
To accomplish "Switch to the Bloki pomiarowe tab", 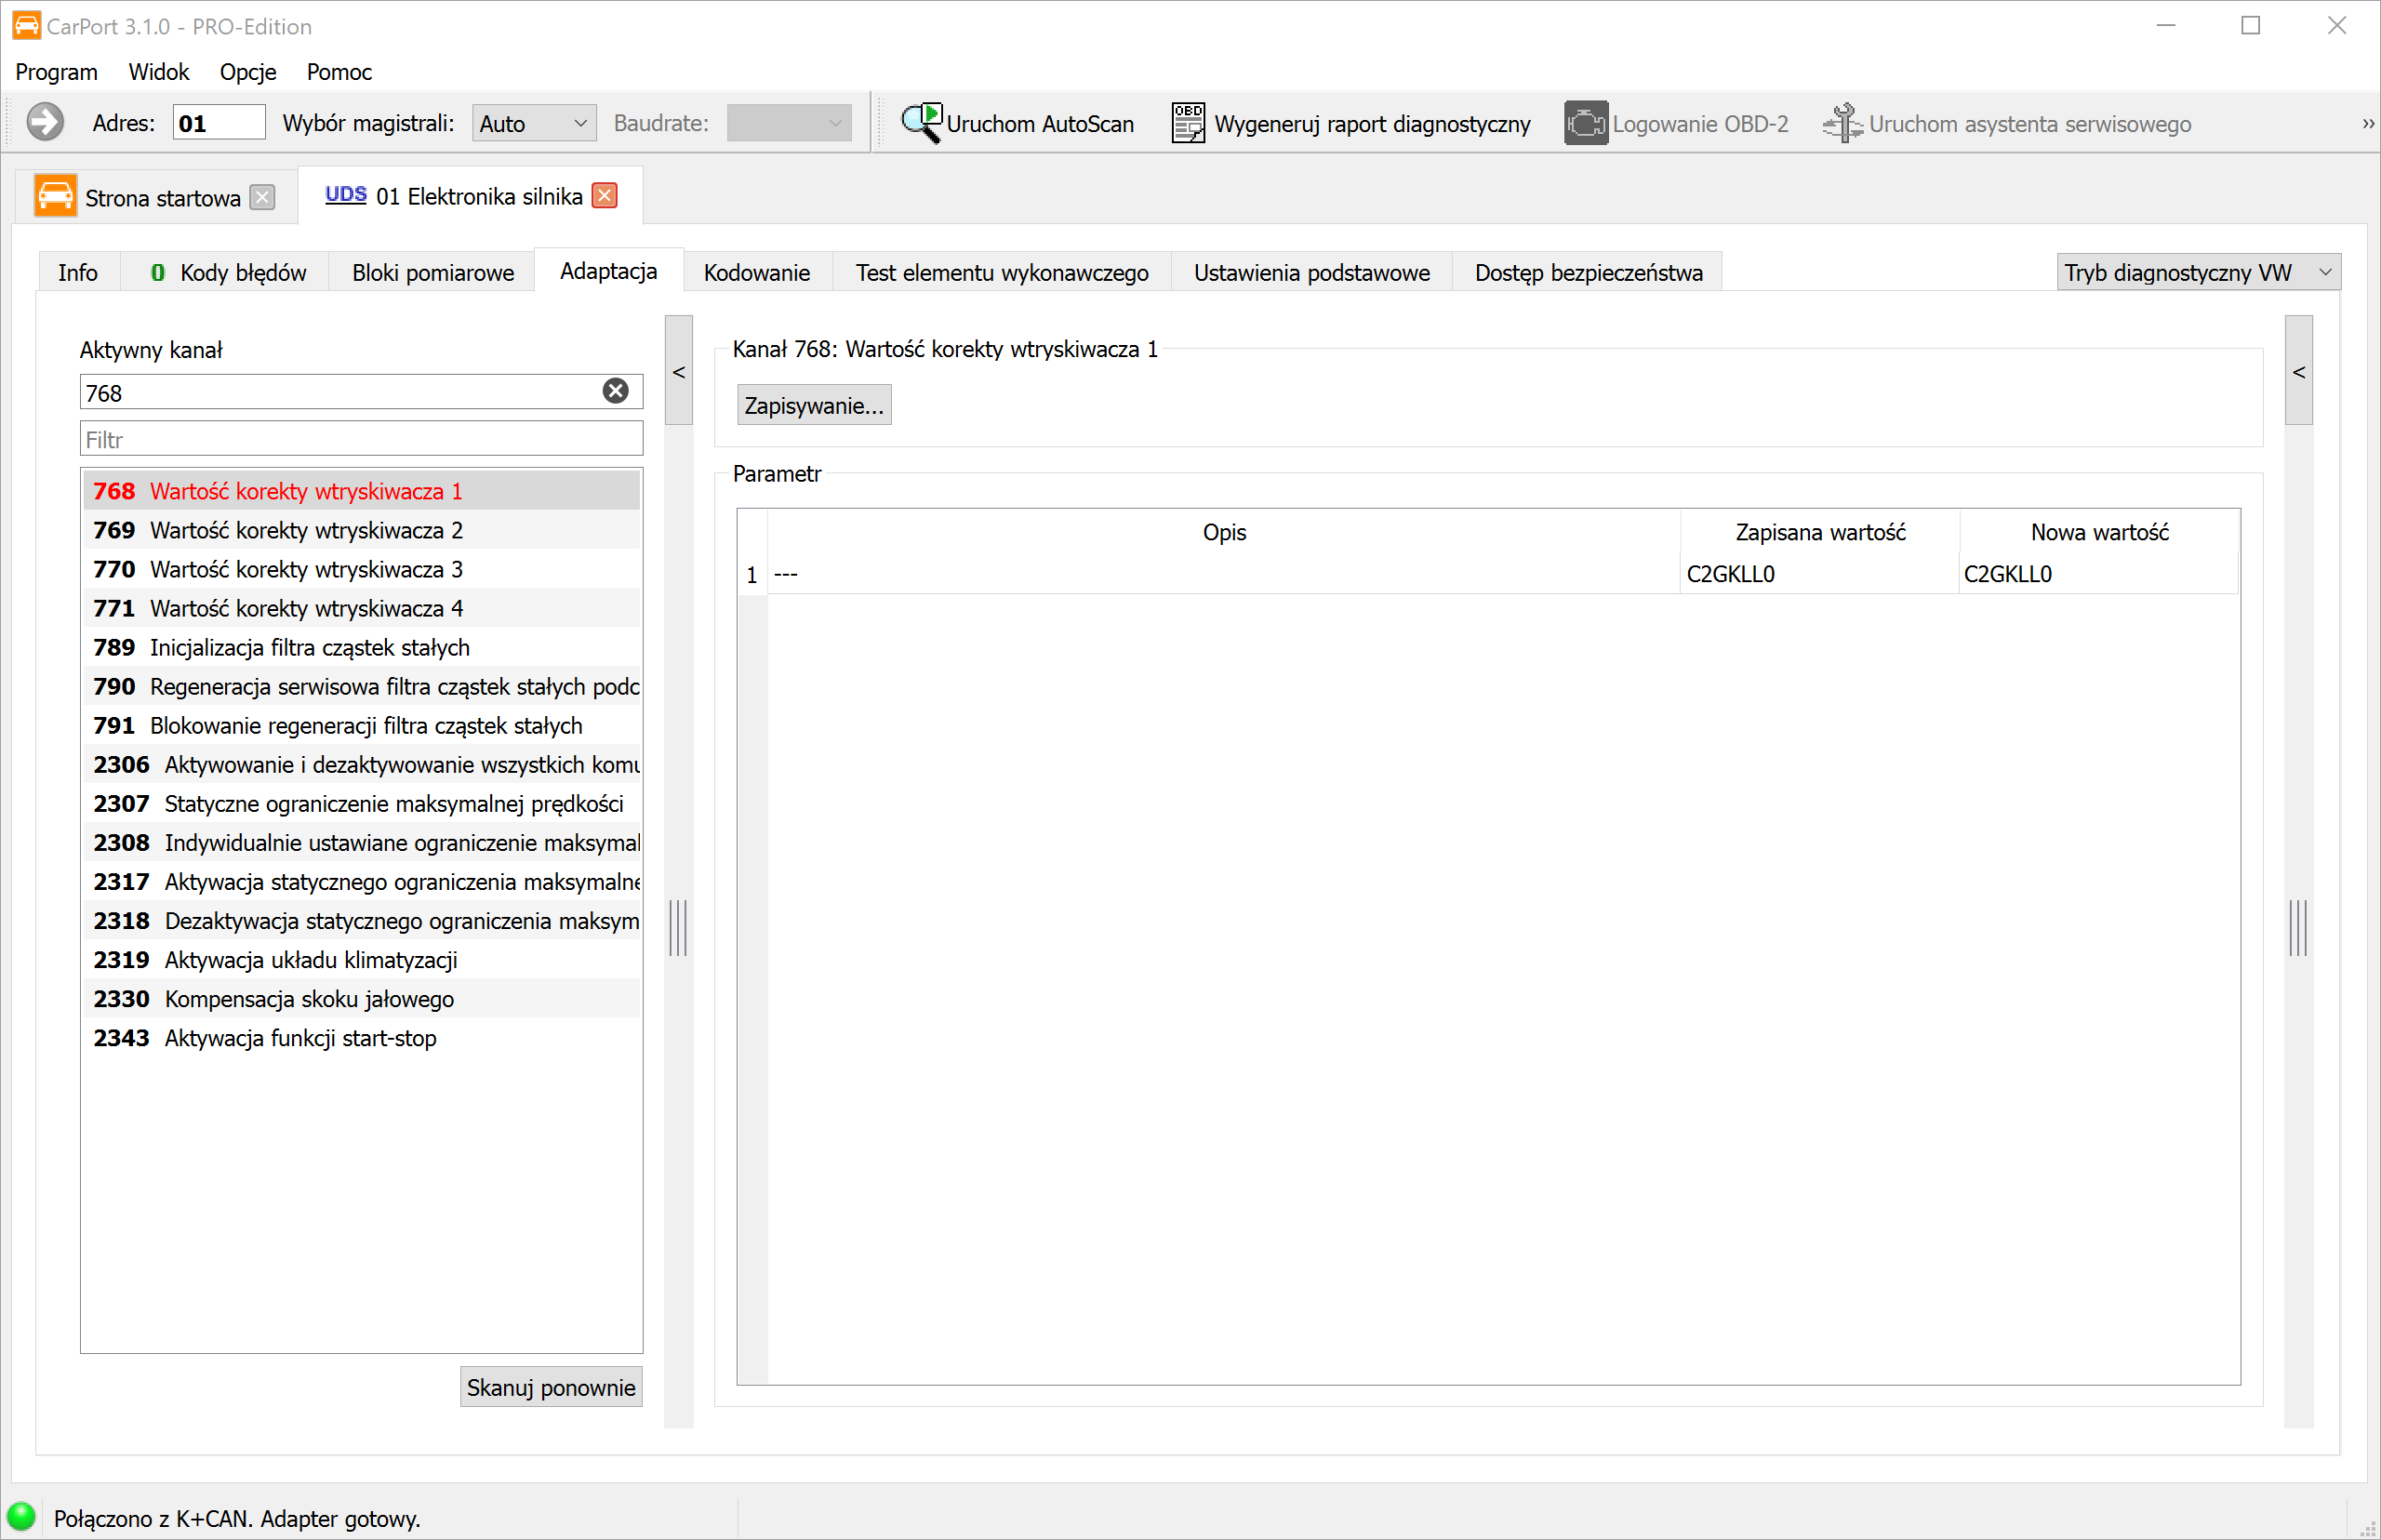I will [433, 272].
